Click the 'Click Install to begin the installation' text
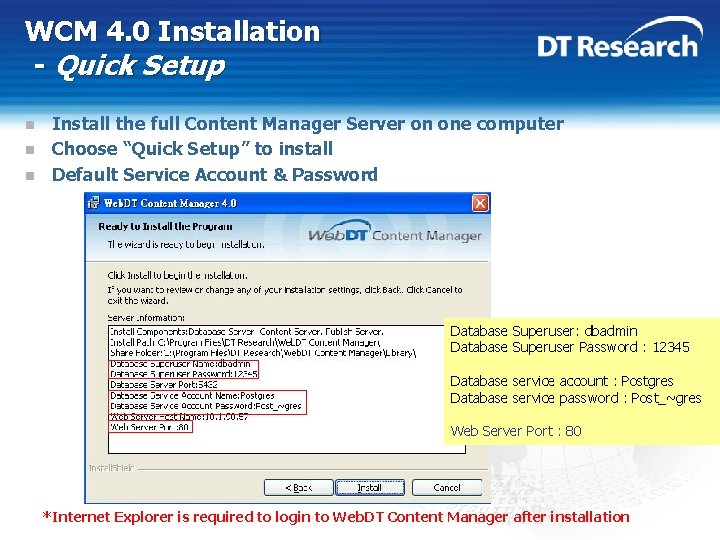This screenshot has width=720, height=540. pos(177,276)
